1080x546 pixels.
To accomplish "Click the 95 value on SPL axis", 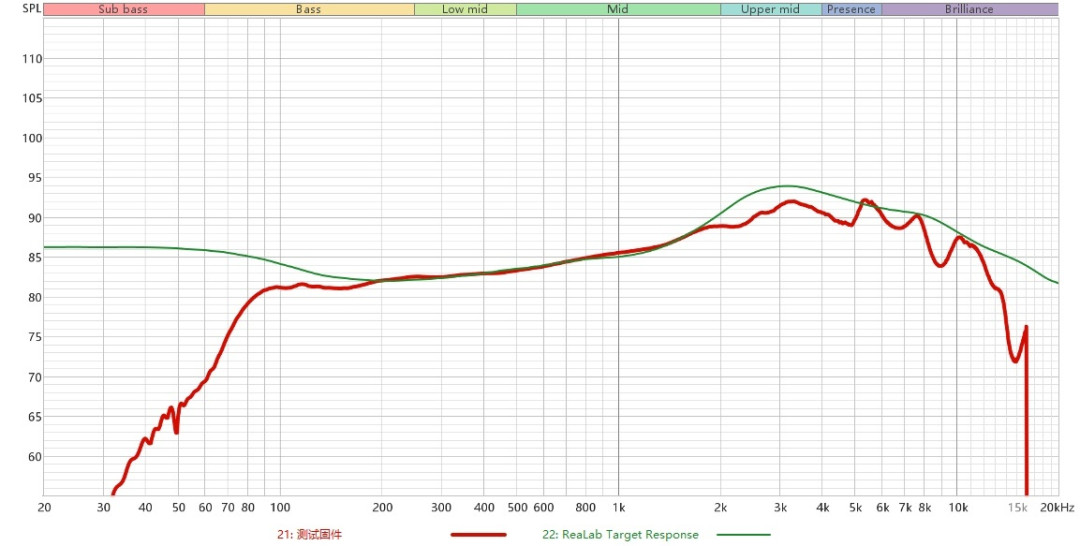I will pos(35,178).
